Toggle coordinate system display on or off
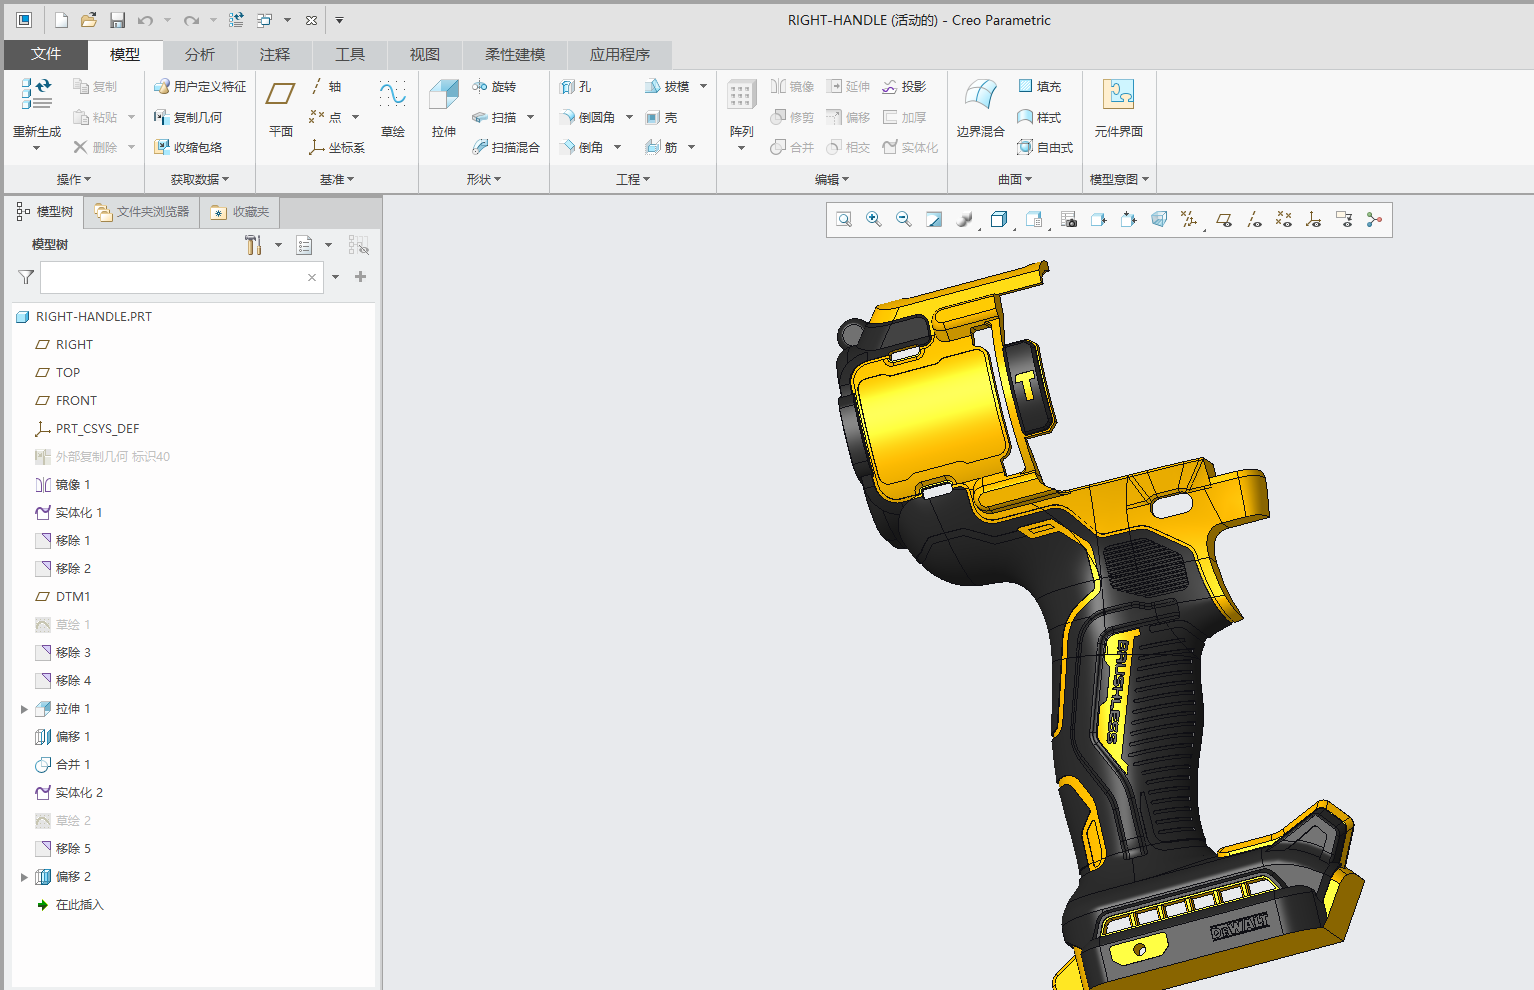Screen dimensions: 1534x990 pyautogui.click(x=1313, y=219)
